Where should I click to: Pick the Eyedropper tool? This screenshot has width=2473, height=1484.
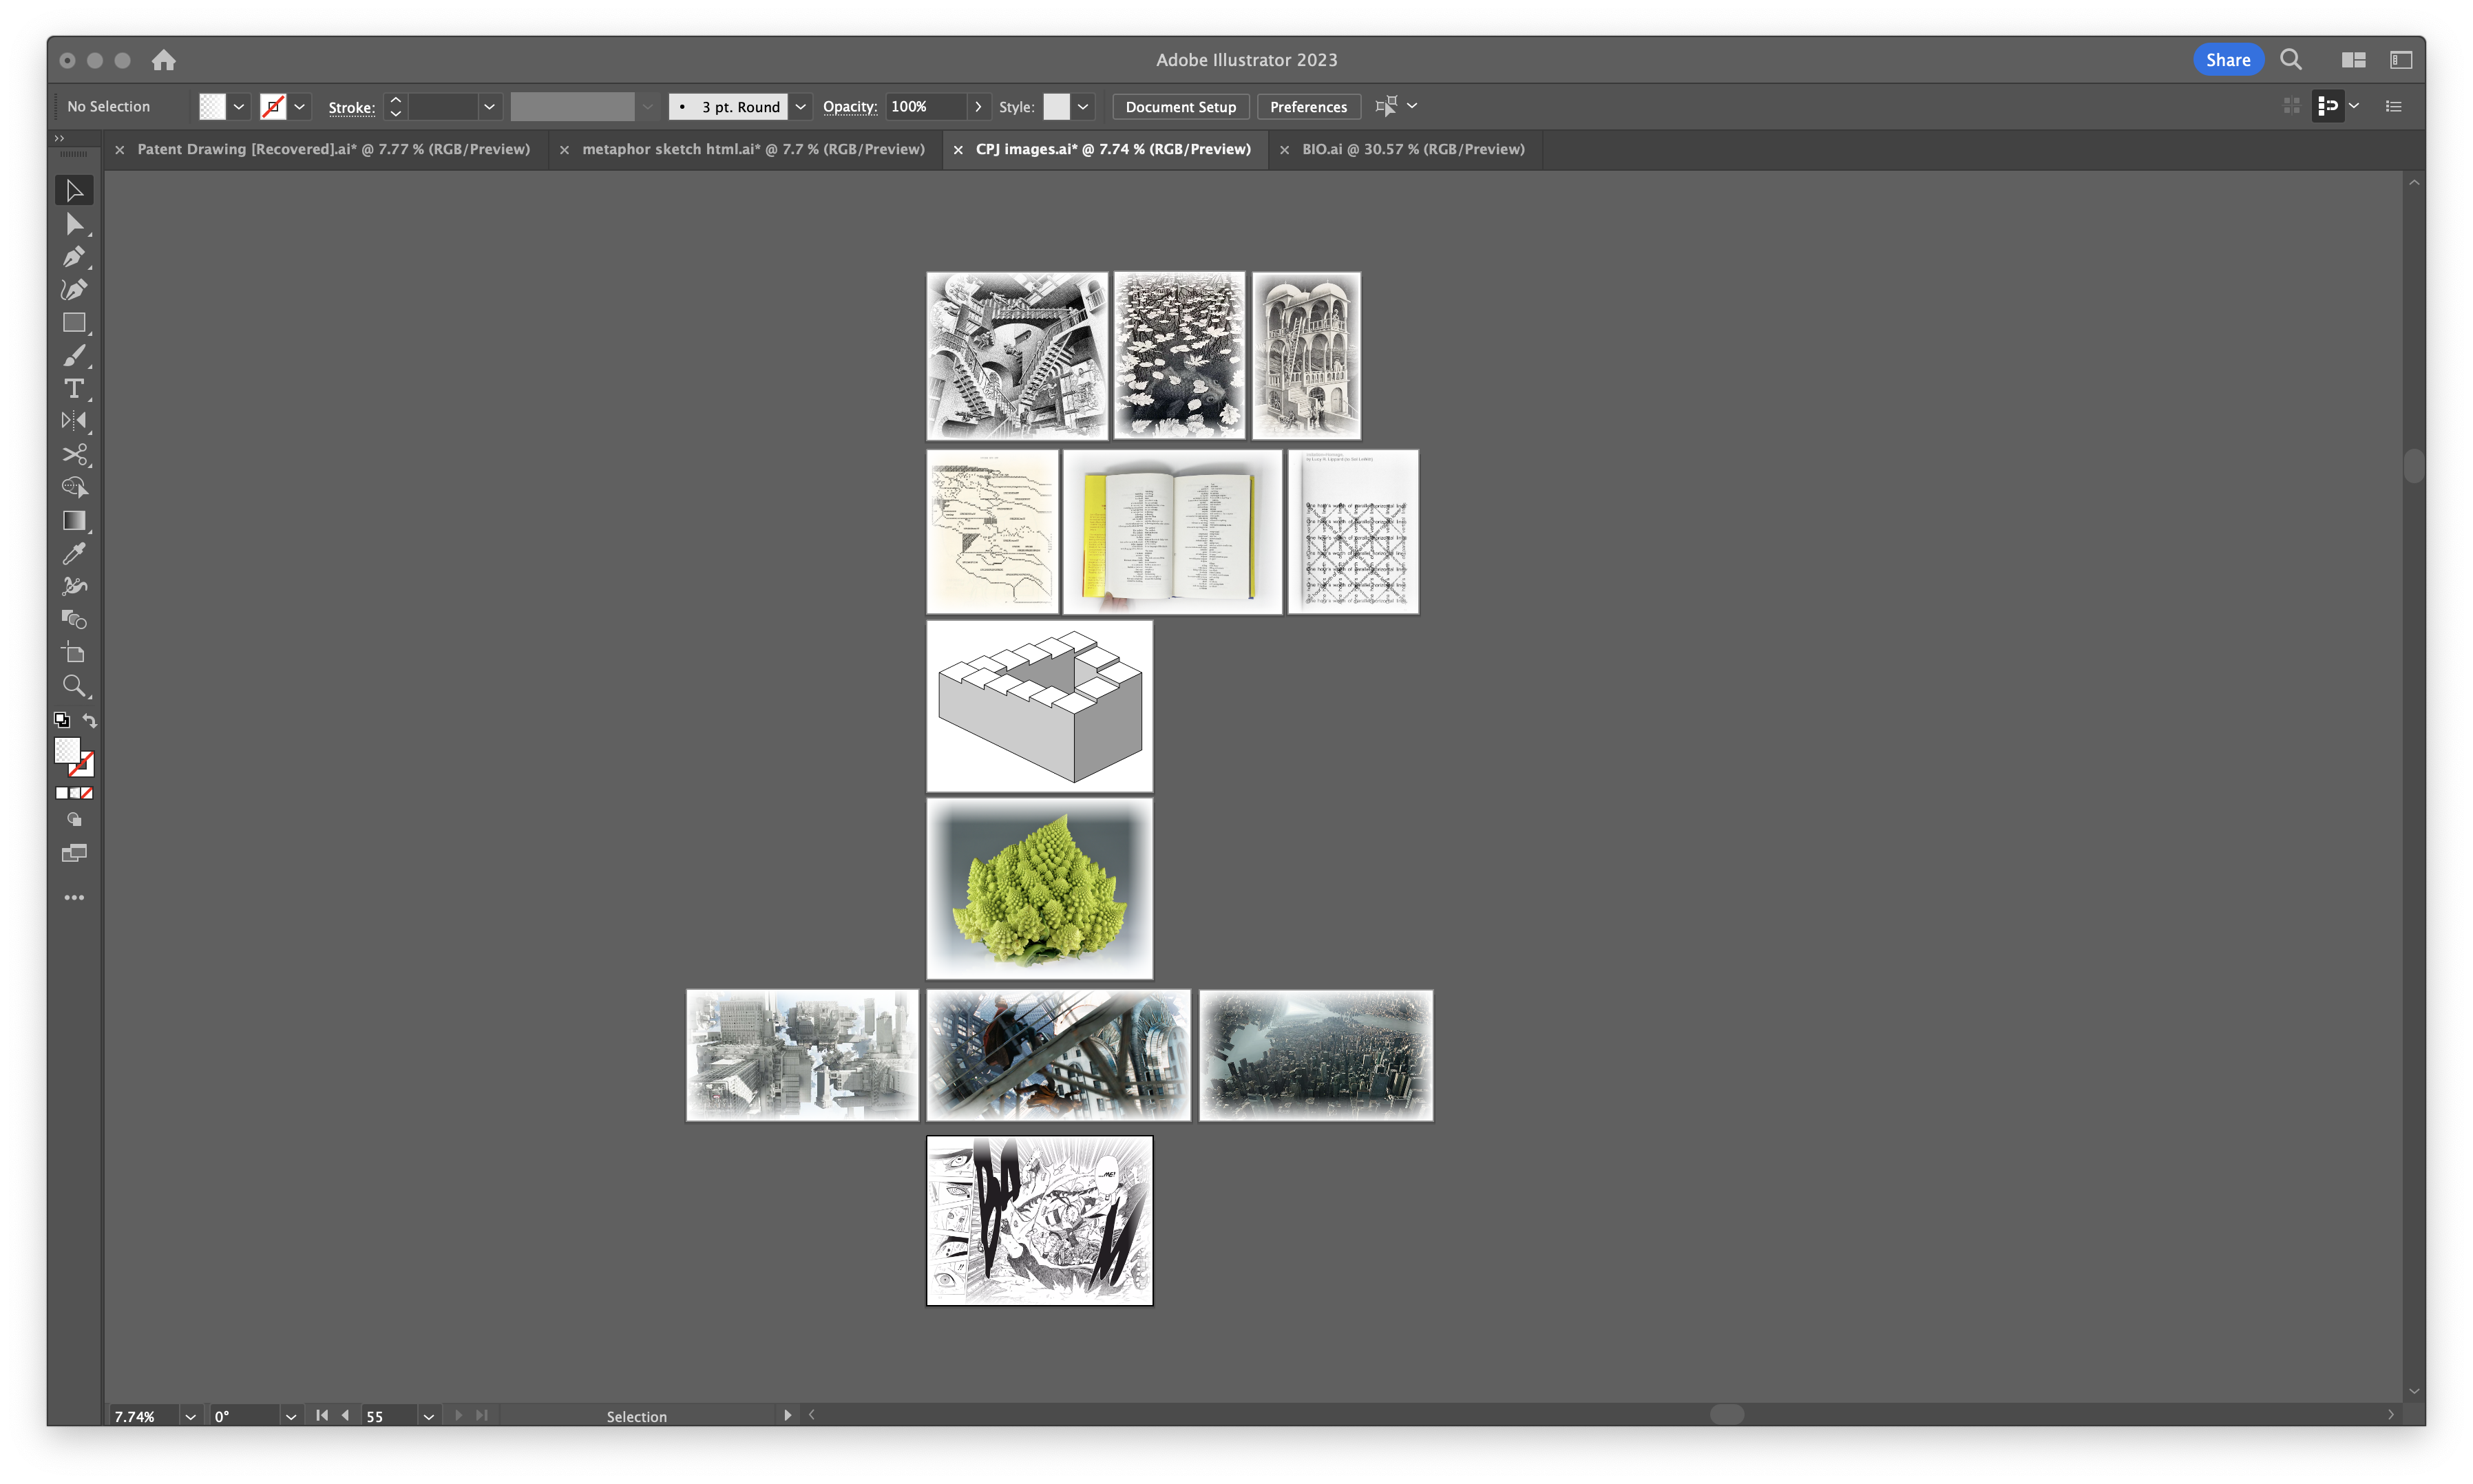74,553
